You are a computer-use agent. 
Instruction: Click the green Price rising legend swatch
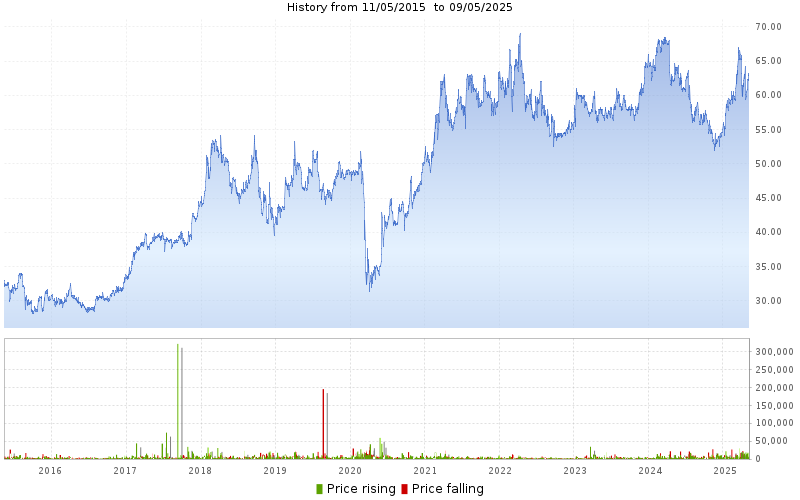tap(319, 489)
